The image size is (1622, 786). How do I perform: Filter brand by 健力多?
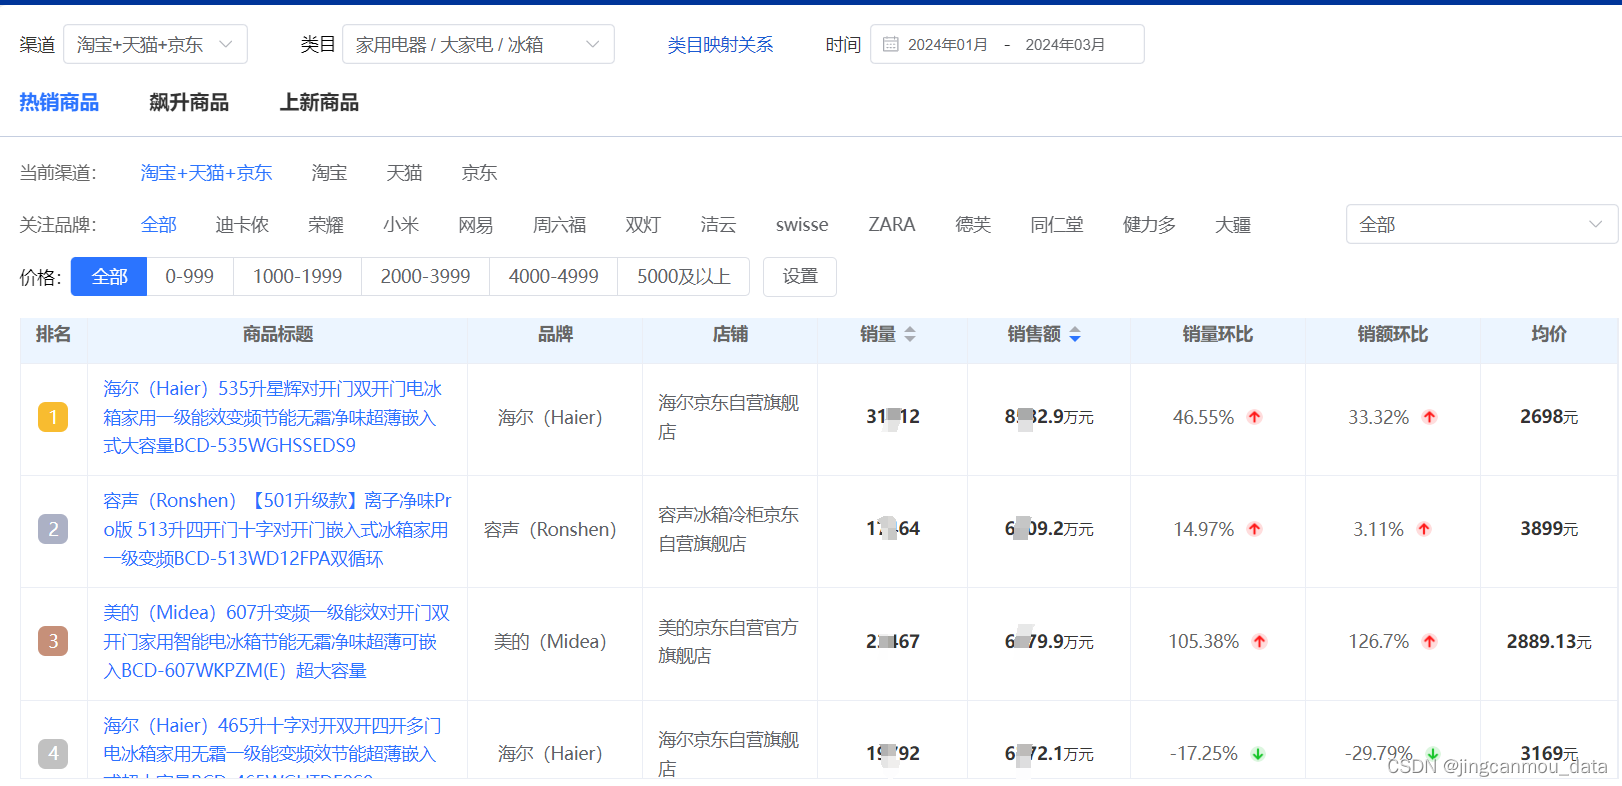[x=1150, y=225]
